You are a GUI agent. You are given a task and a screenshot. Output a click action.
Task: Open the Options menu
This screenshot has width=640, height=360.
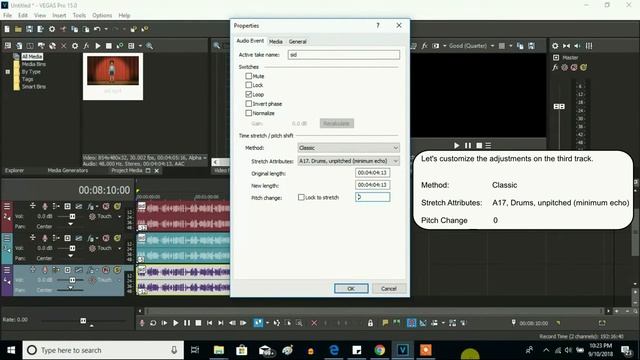tap(102, 16)
